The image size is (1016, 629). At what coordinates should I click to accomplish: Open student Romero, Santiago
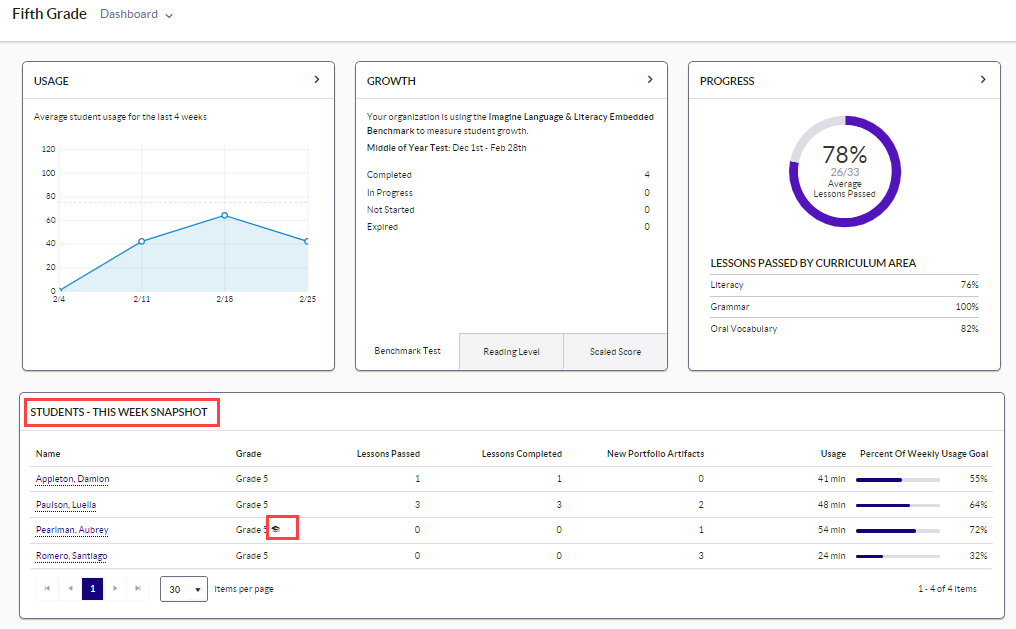coord(71,555)
